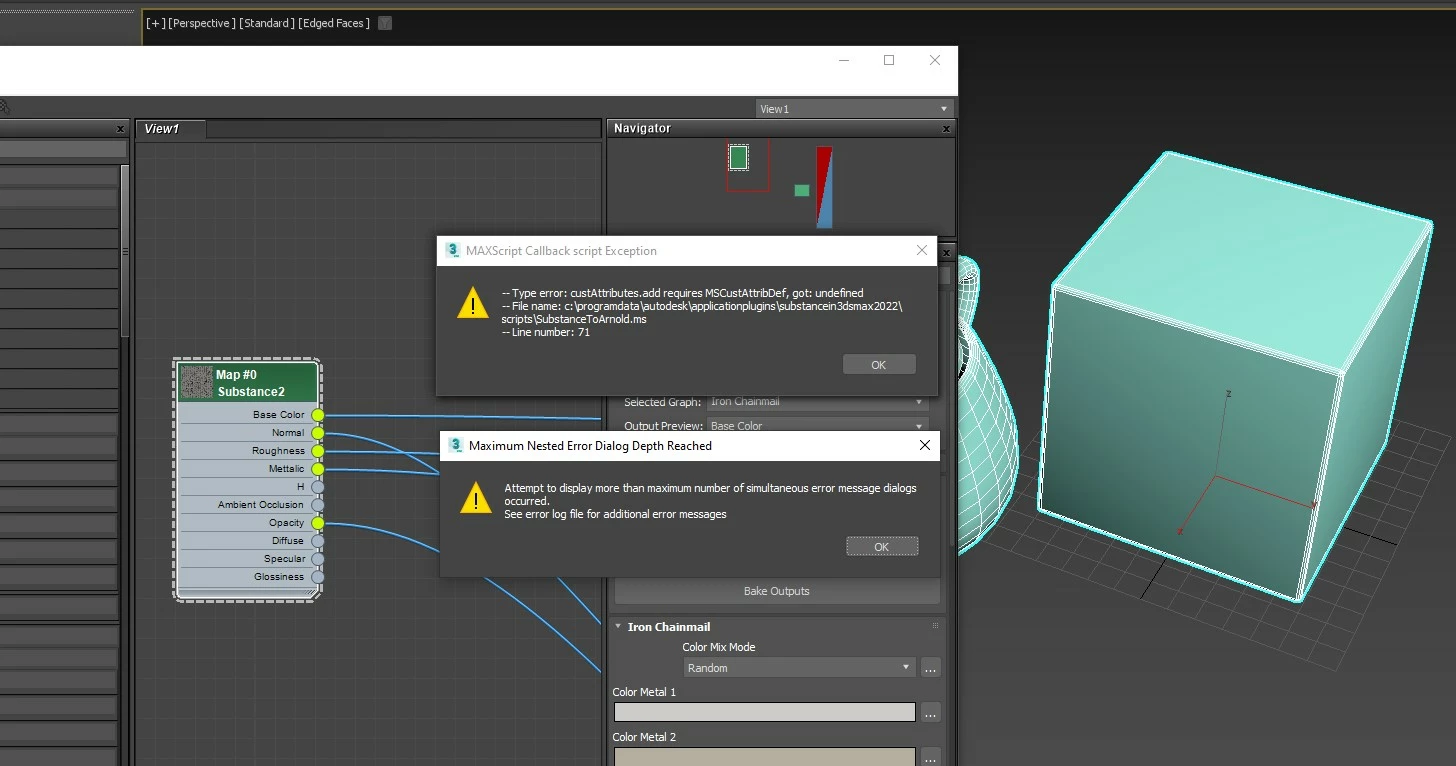Image resolution: width=1456 pixels, height=766 pixels.
Task: Click the Map #0 Substance2 node thumbnail
Action: coord(196,383)
